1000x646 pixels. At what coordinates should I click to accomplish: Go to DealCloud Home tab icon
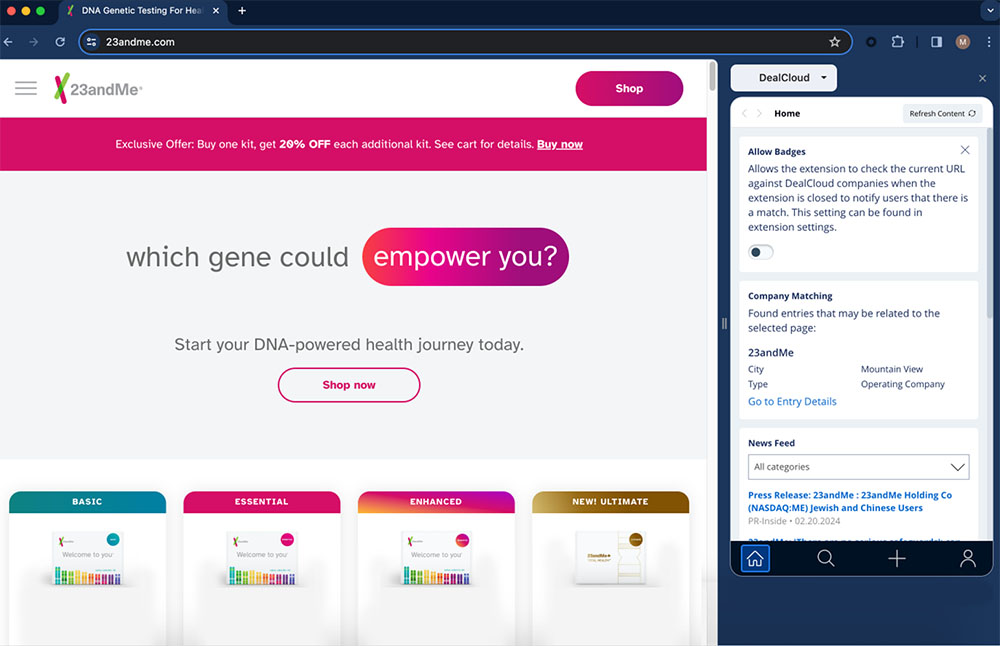(755, 559)
